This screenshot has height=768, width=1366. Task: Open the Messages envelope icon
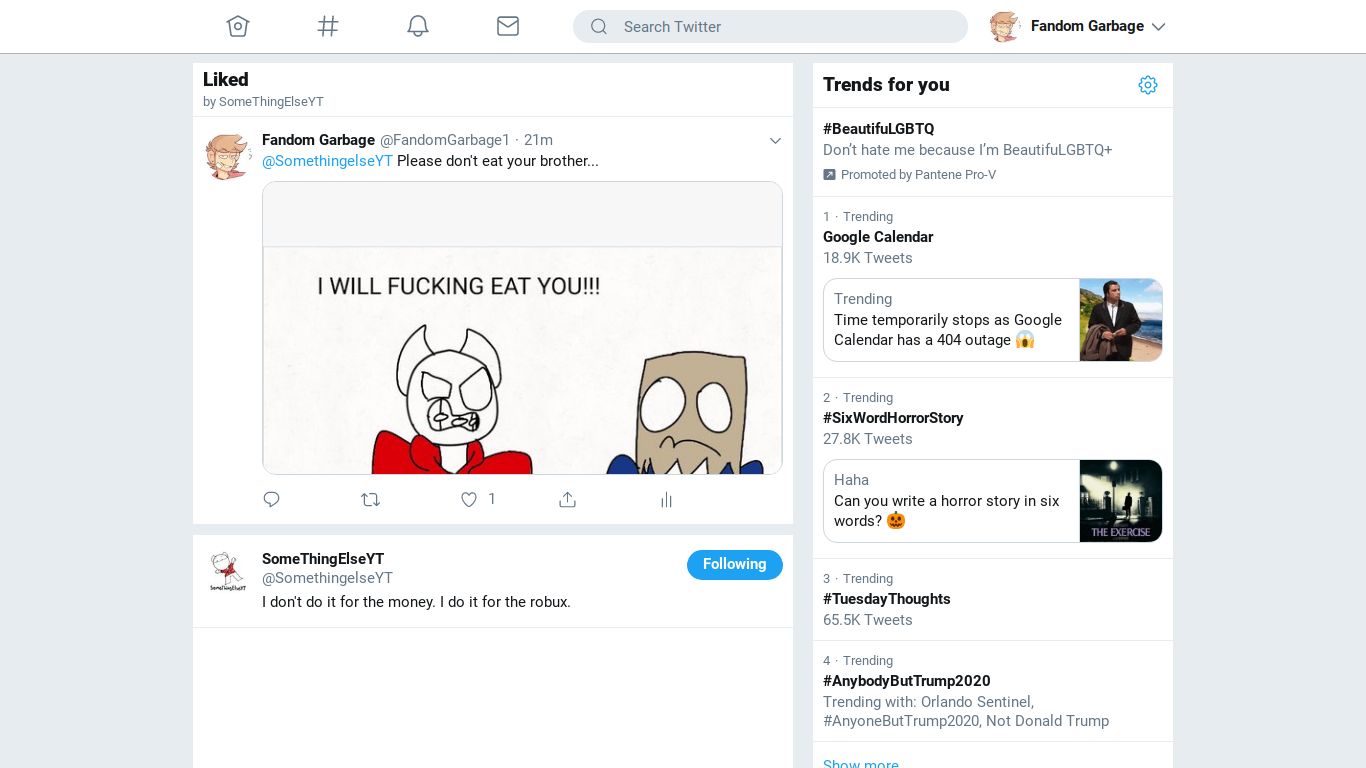(508, 27)
